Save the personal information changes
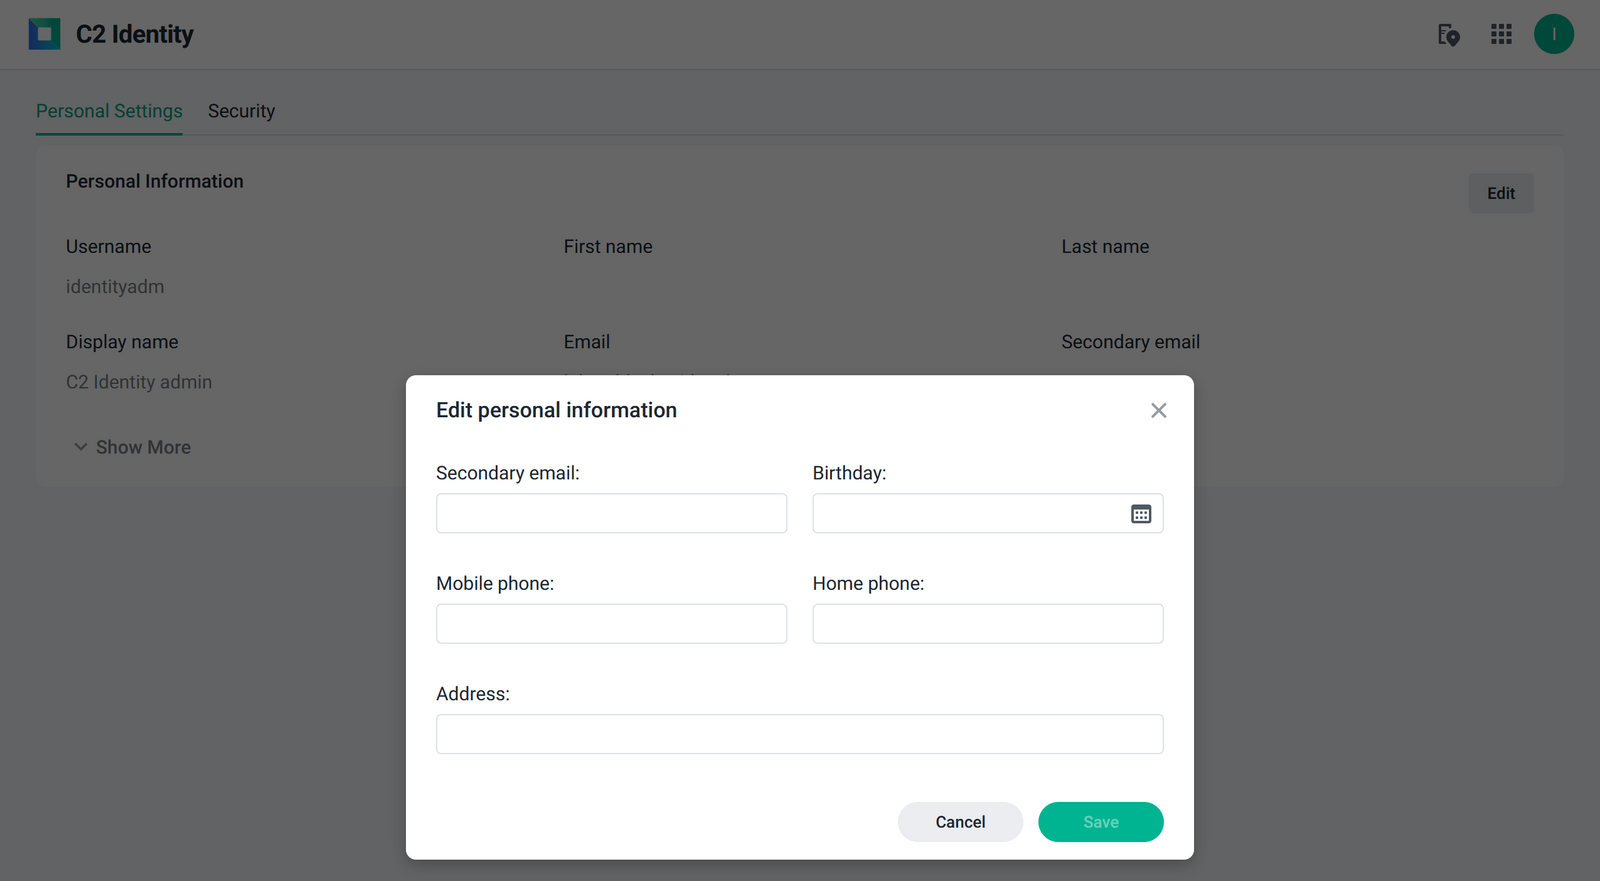Viewport: 1600px width, 881px height. pos(1100,822)
